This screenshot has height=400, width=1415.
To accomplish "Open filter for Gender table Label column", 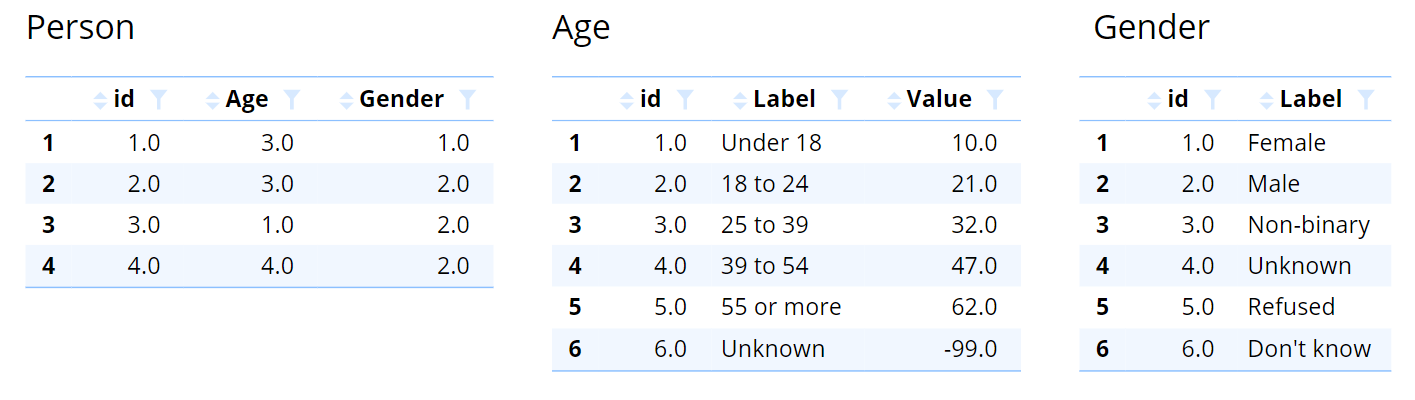I will (x=1366, y=99).
